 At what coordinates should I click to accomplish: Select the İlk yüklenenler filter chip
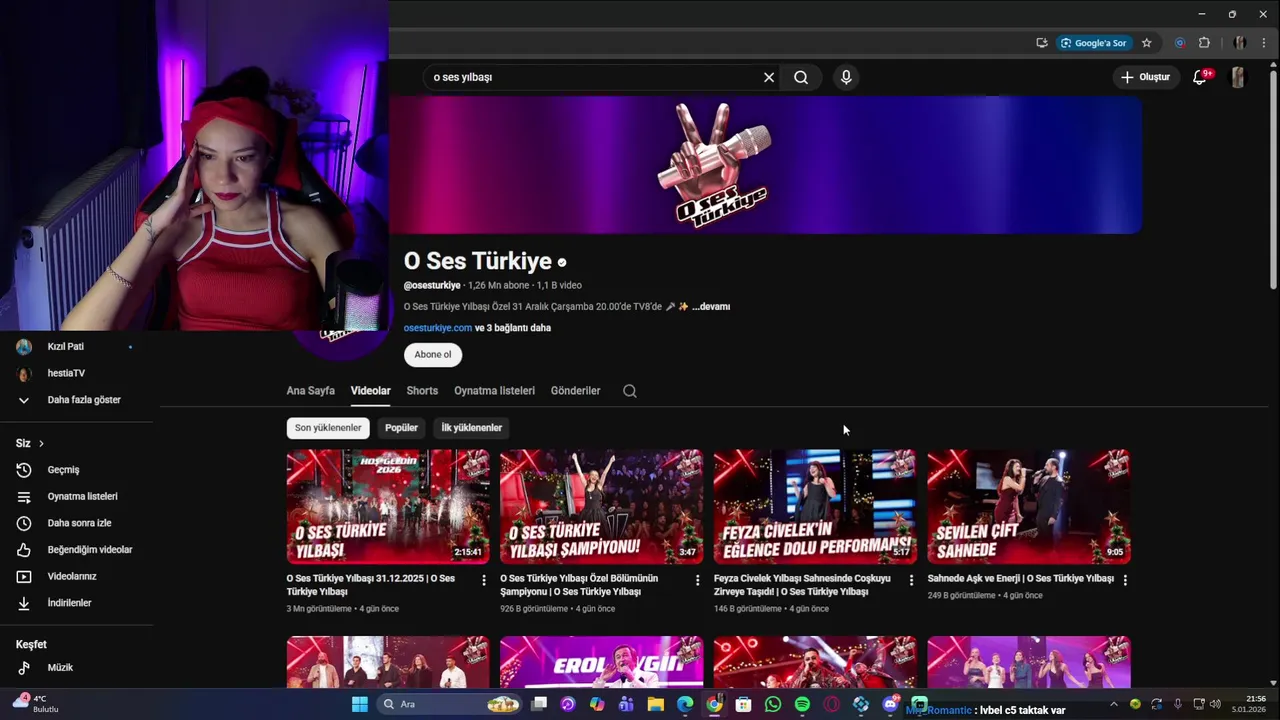(472, 428)
